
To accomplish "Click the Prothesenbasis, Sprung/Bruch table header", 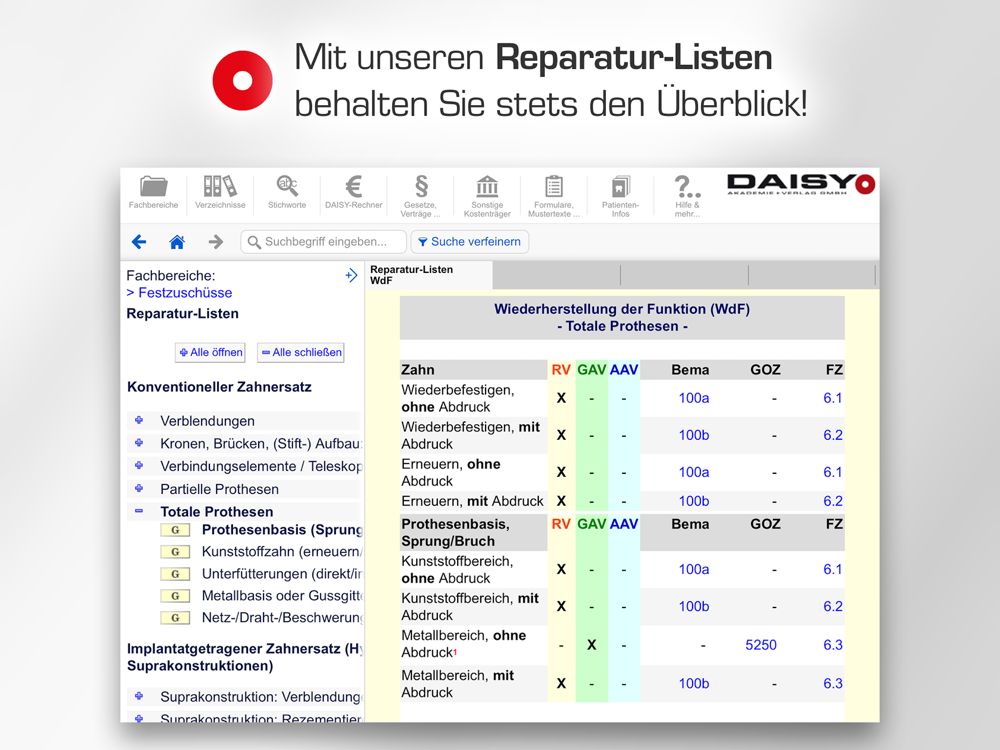I will [457, 533].
